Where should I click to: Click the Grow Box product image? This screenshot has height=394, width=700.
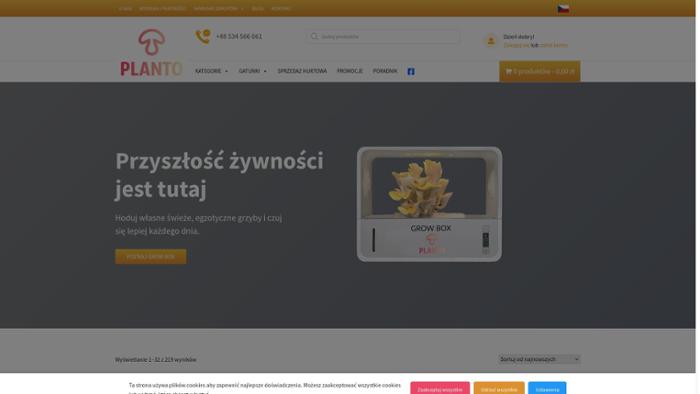[429, 204]
